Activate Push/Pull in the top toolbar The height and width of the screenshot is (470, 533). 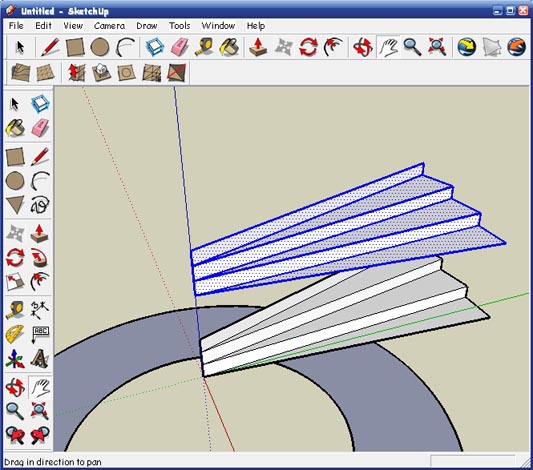pos(258,47)
